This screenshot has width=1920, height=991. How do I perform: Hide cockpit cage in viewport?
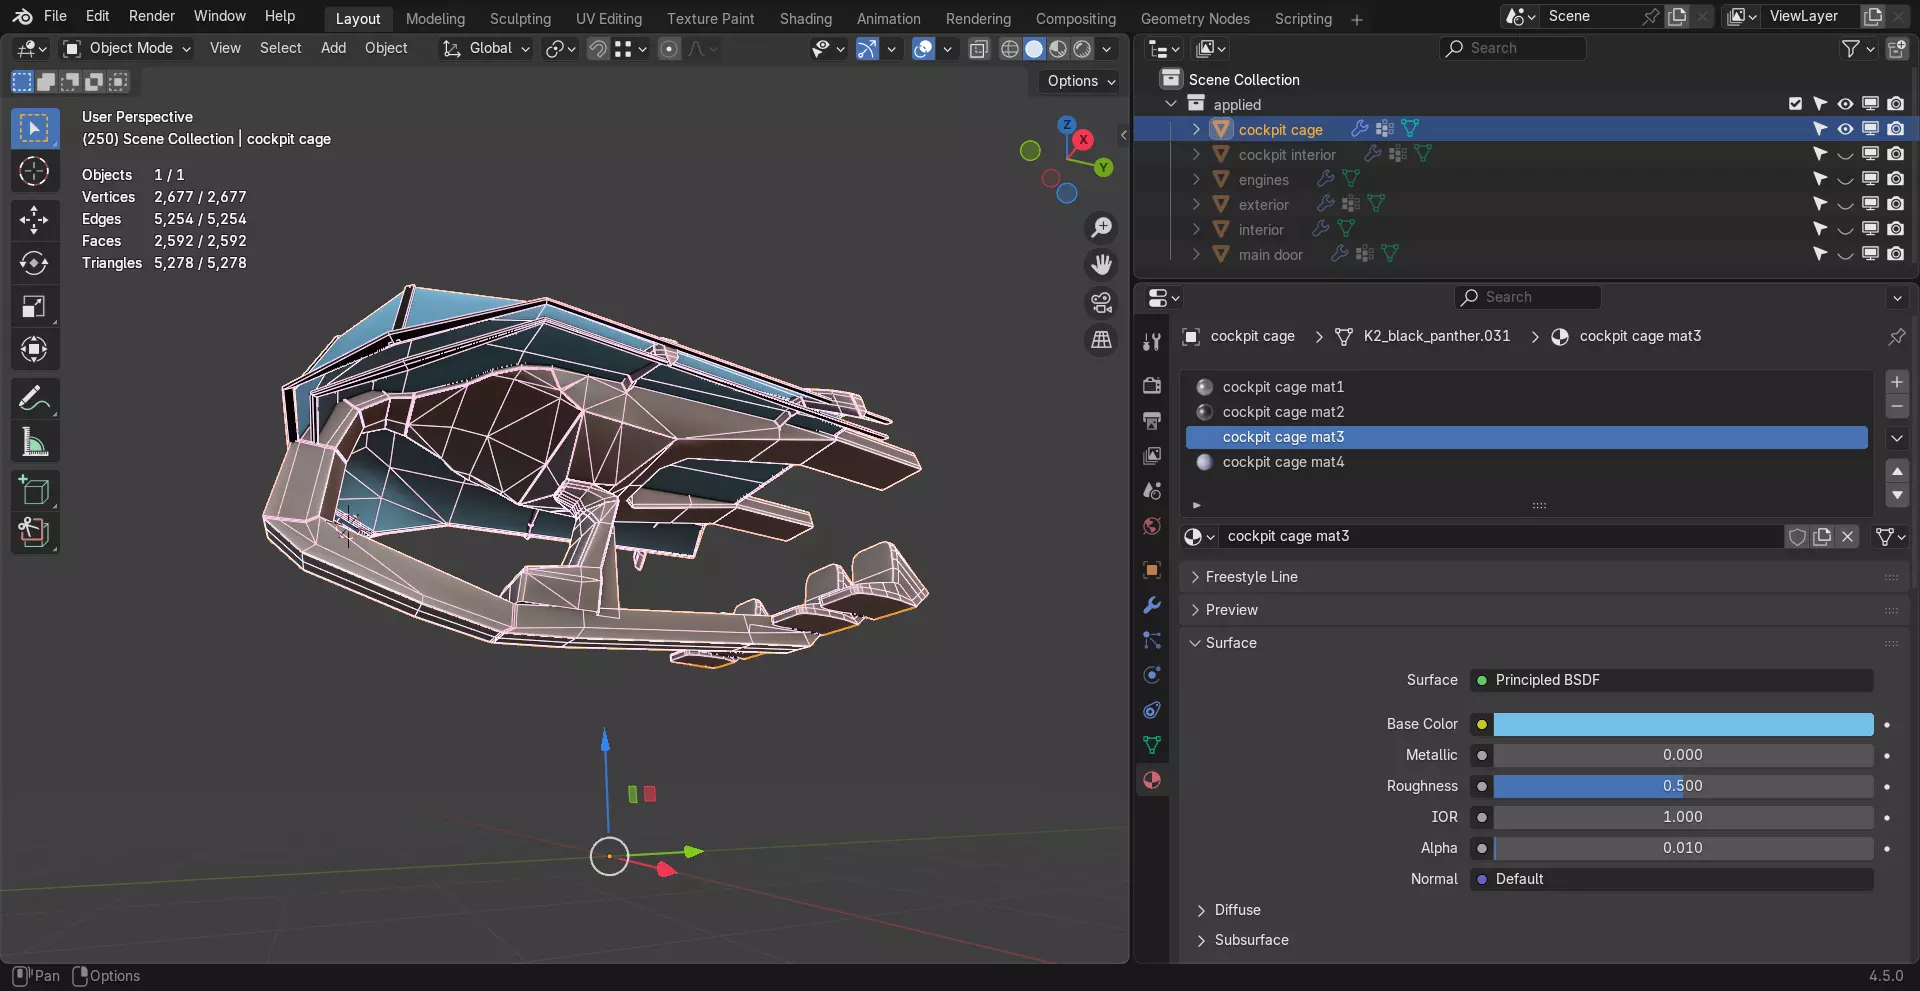pos(1845,129)
